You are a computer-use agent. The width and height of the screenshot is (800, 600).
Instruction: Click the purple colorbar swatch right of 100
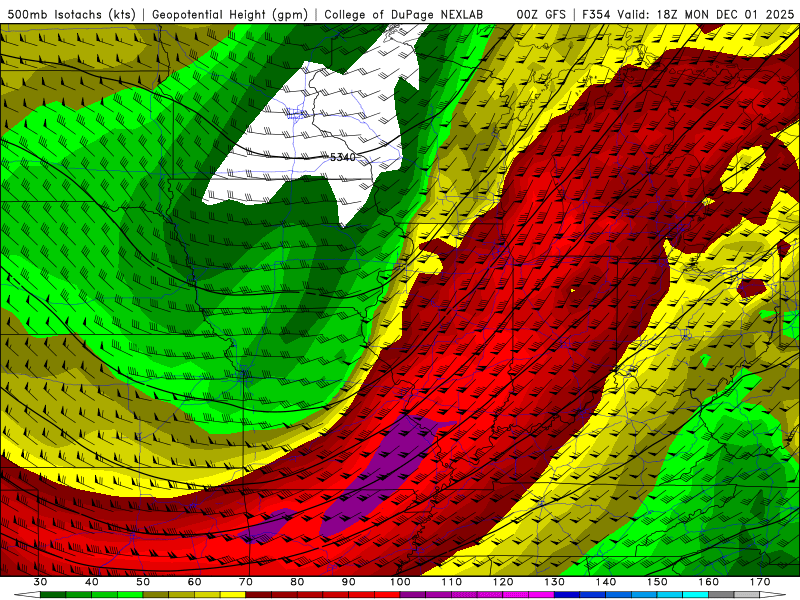tap(413, 595)
